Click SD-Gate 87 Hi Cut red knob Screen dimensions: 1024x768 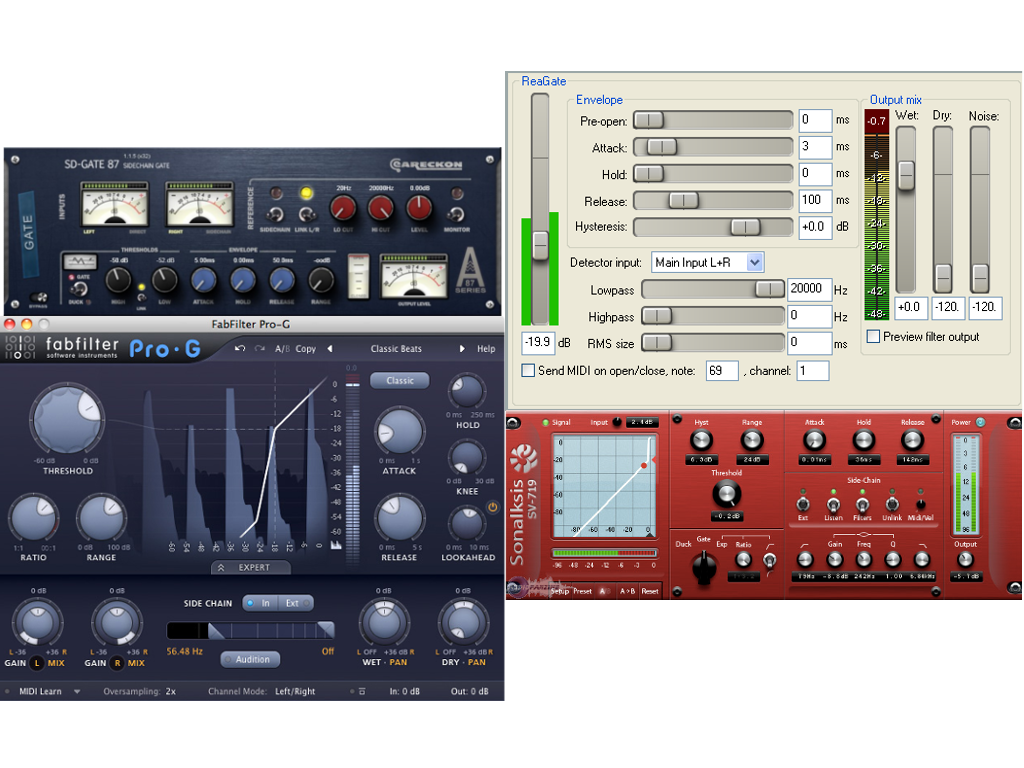click(381, 208)
